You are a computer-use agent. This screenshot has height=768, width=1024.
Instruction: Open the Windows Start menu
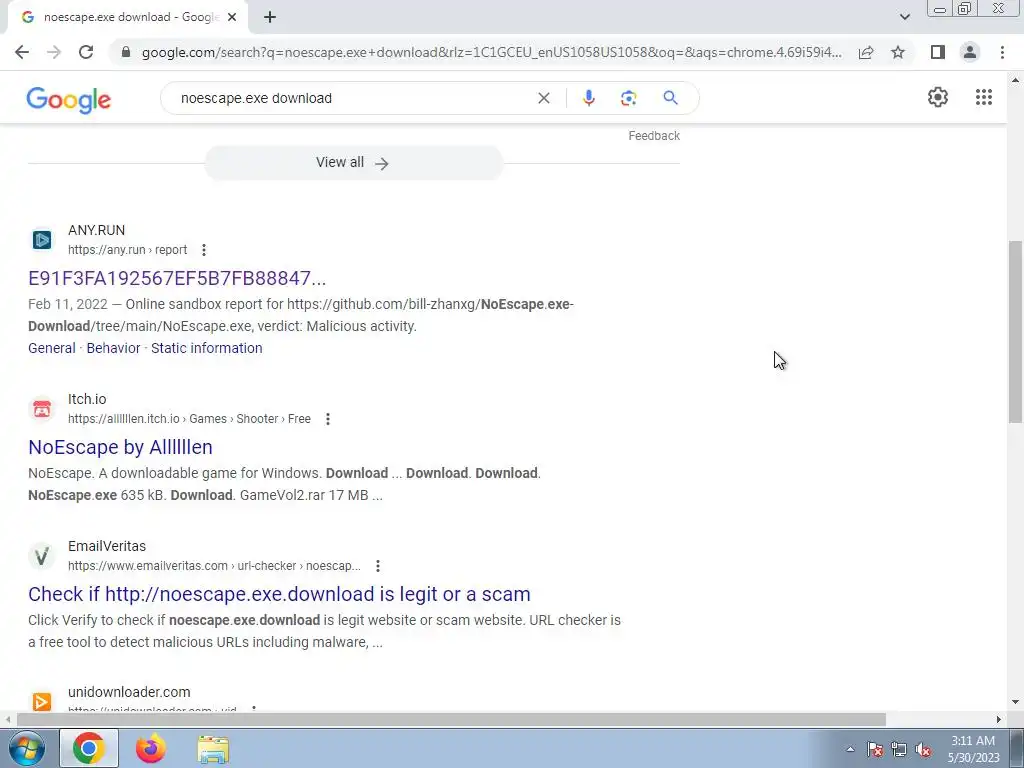pyautogui.click(x=25, y=748)
